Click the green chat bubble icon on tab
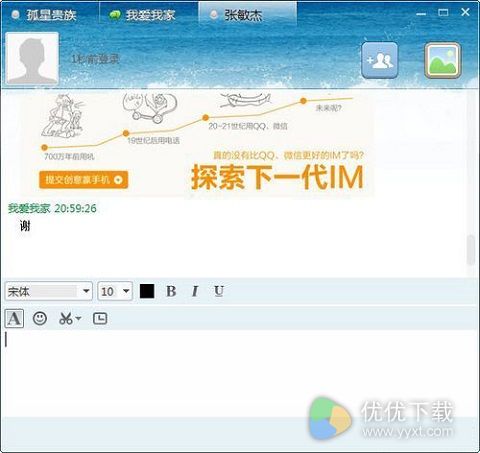Viewport: 480px width, 453px height. click(115, 15)
